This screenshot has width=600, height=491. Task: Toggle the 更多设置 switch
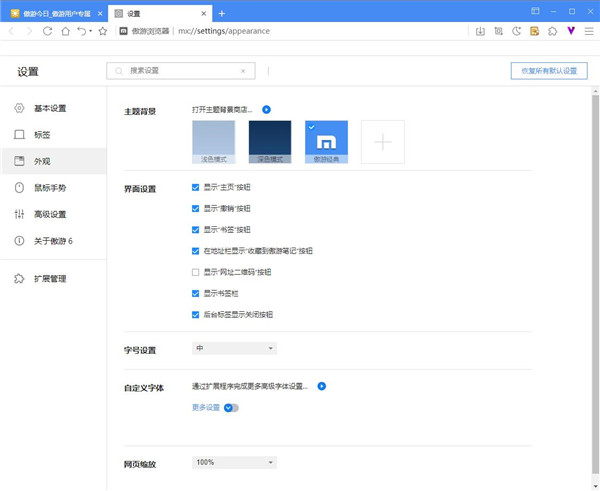(x=232, y=408)
